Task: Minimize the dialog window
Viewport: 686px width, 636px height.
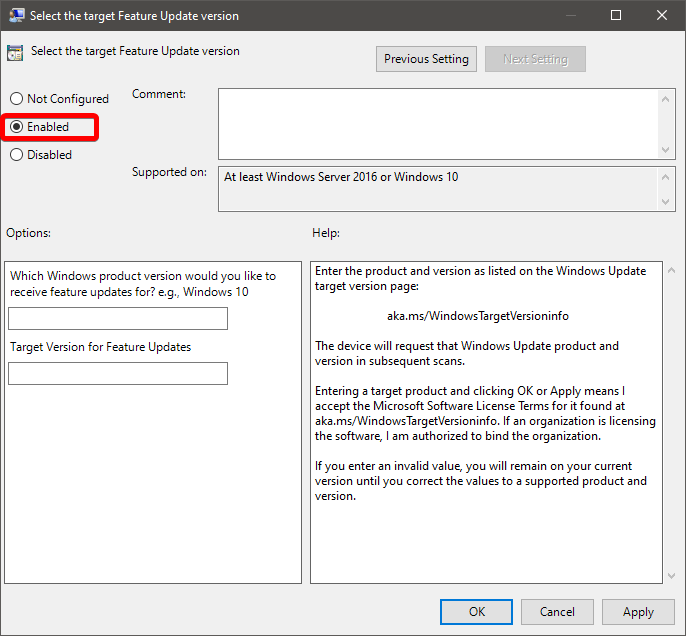Action: (x=570, y=15)
